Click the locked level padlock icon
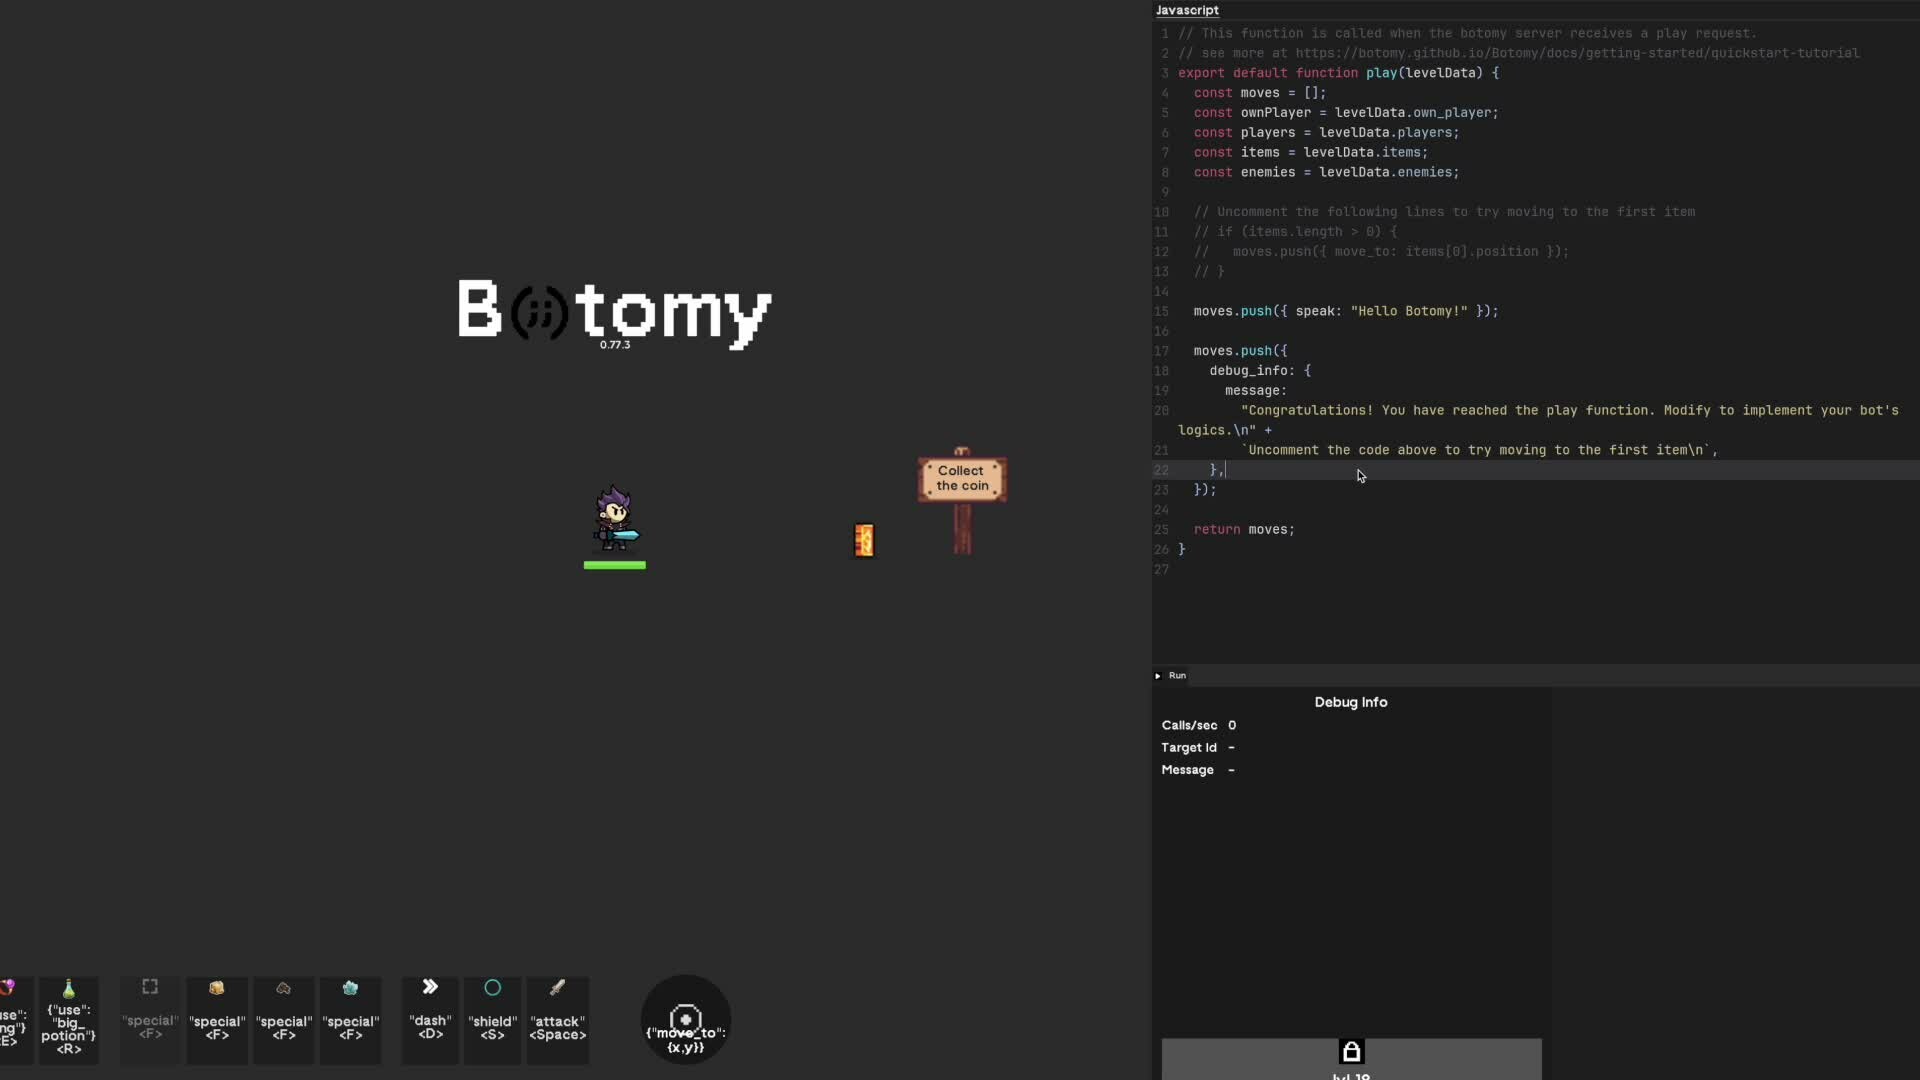The image size is (1920, 1080). 1351,1052
